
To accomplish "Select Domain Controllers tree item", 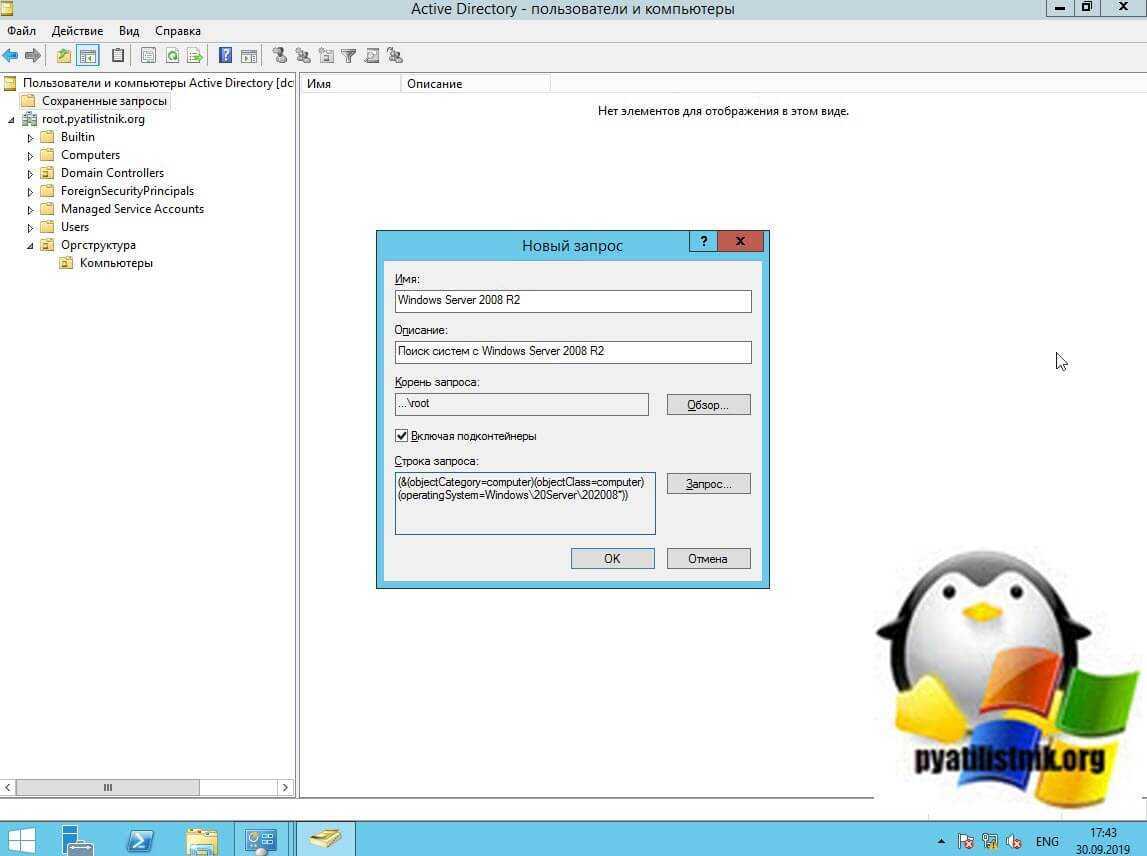I will pos(112,173).
